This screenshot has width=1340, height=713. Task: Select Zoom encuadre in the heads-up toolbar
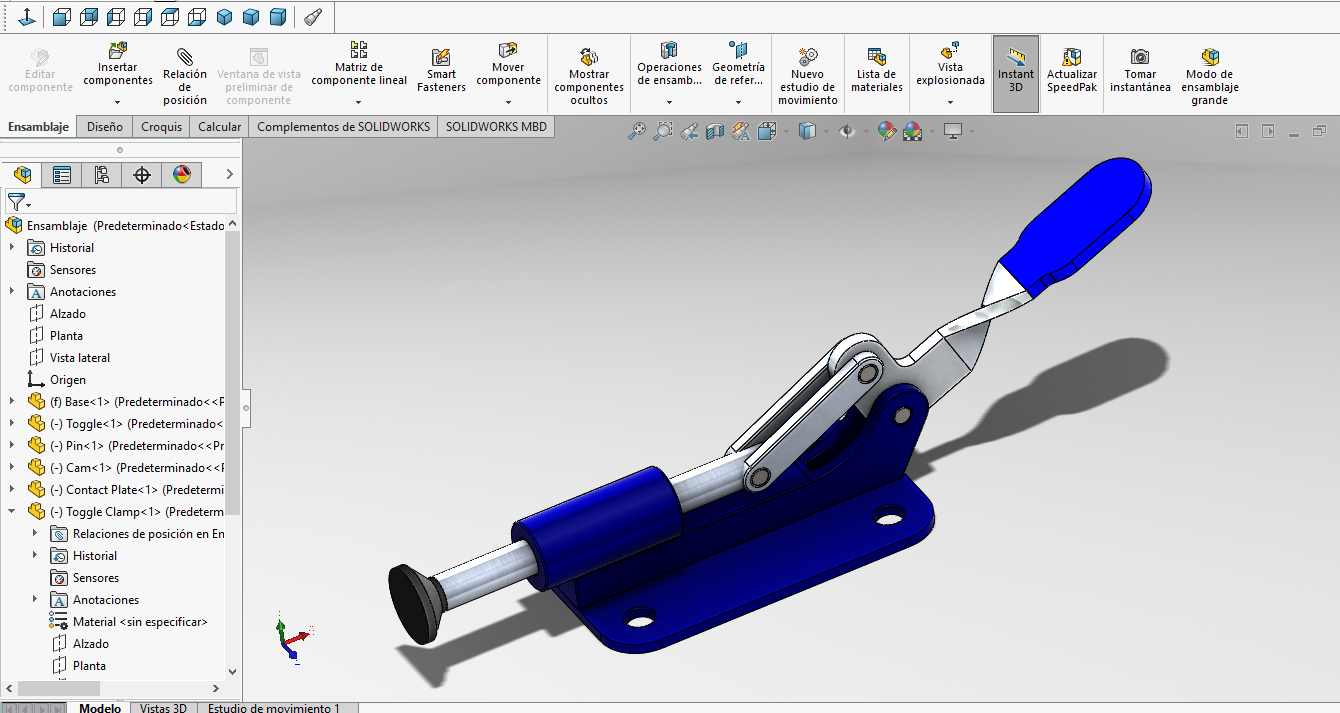click(x=662, y=131)
